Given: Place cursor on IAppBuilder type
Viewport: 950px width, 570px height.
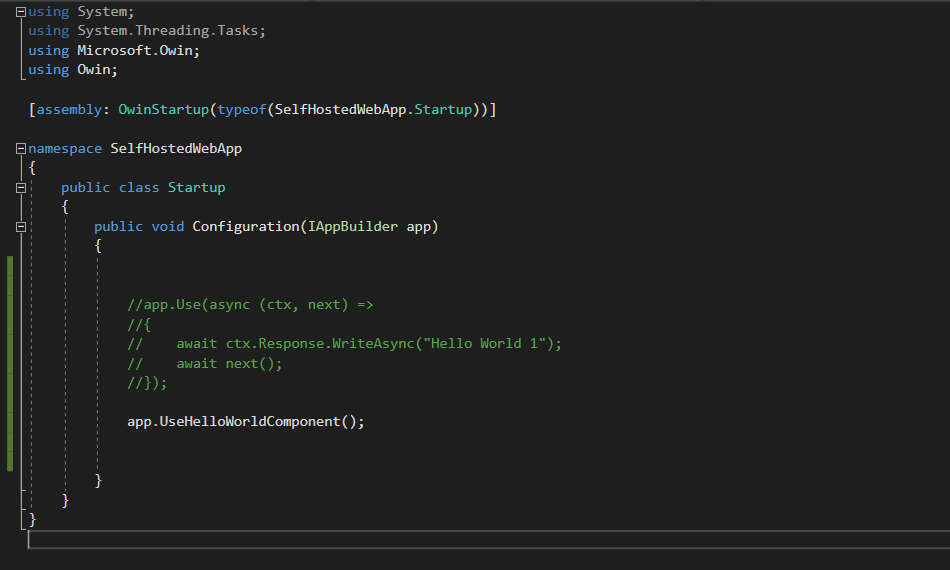Looking at the screenshot, I should tap(352, 227).
